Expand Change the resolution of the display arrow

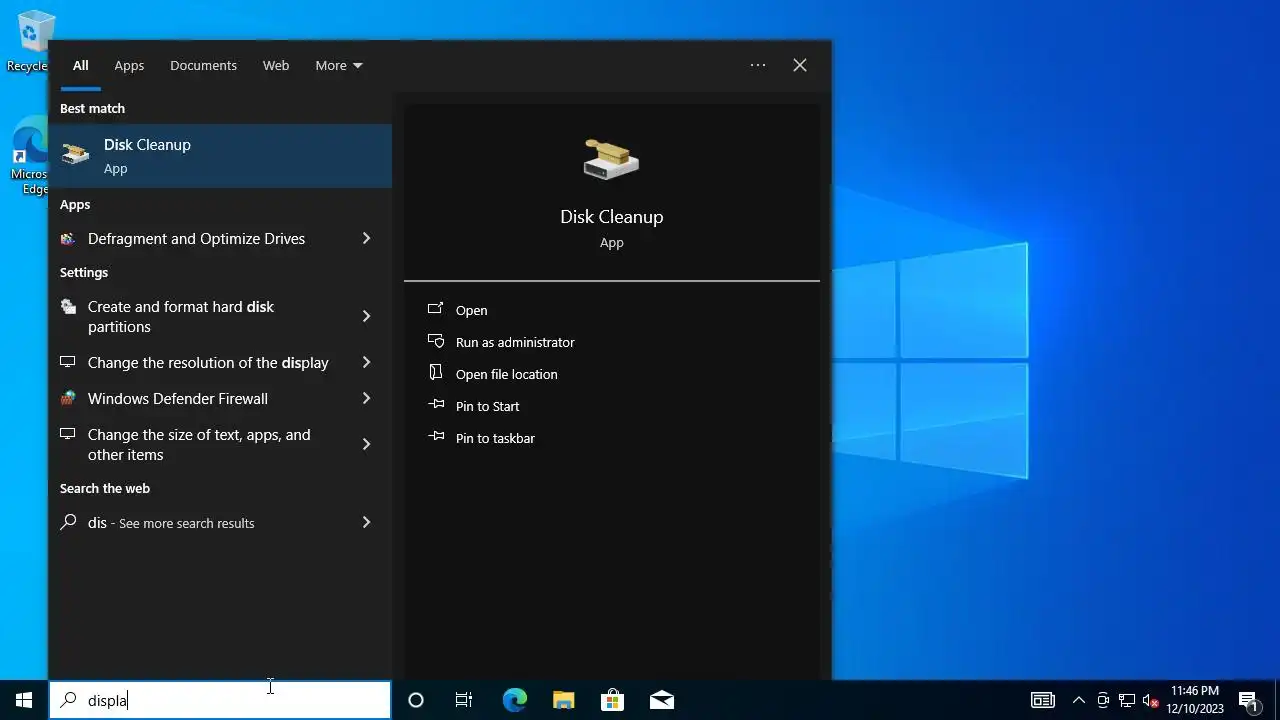366,362
